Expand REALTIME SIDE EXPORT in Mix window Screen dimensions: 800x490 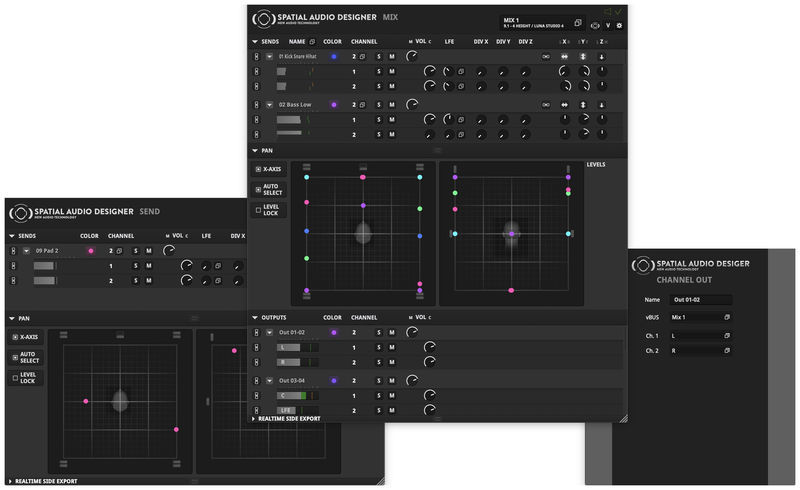point(254,419)
